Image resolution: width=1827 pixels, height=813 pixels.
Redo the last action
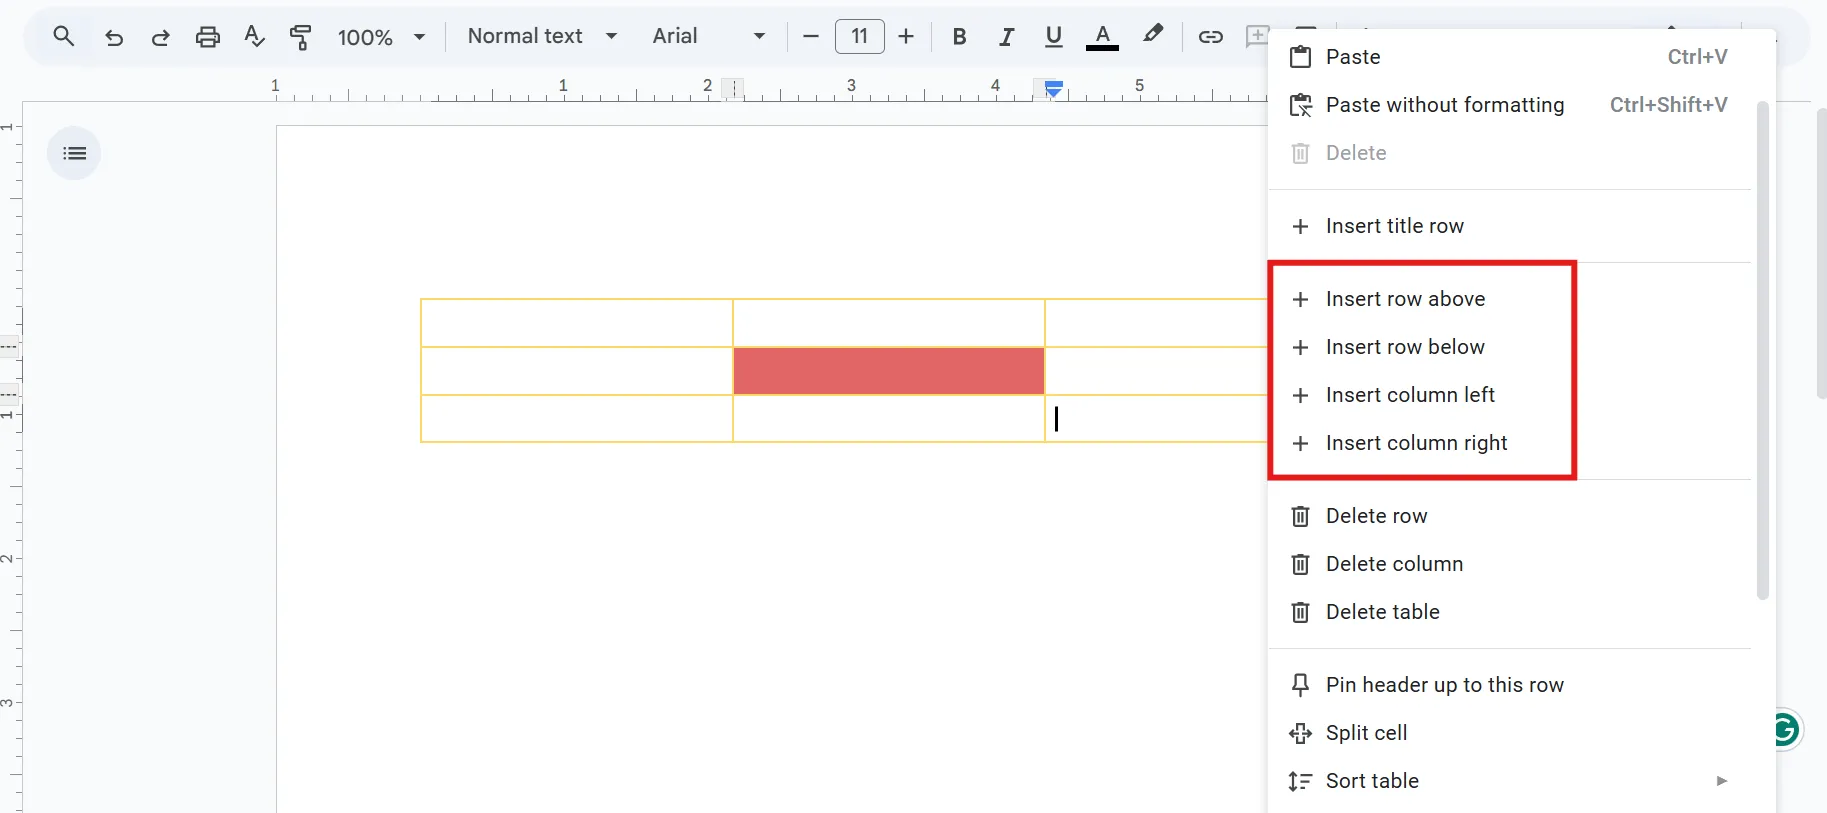[x=160, y=37]
